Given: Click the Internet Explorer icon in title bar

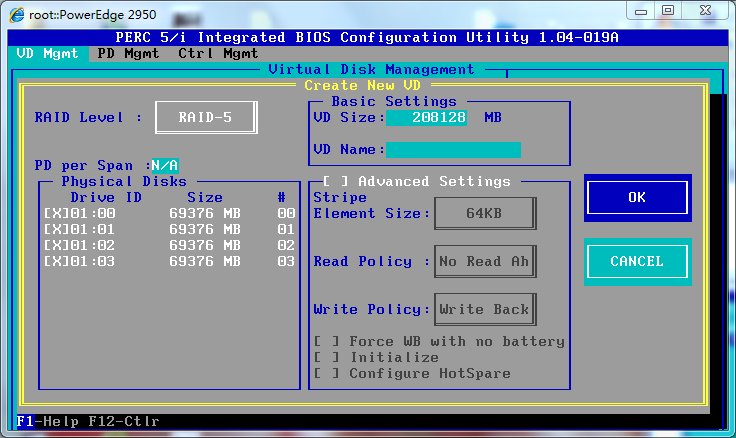Looking at the screenshot, I should [x=17, y=15].
